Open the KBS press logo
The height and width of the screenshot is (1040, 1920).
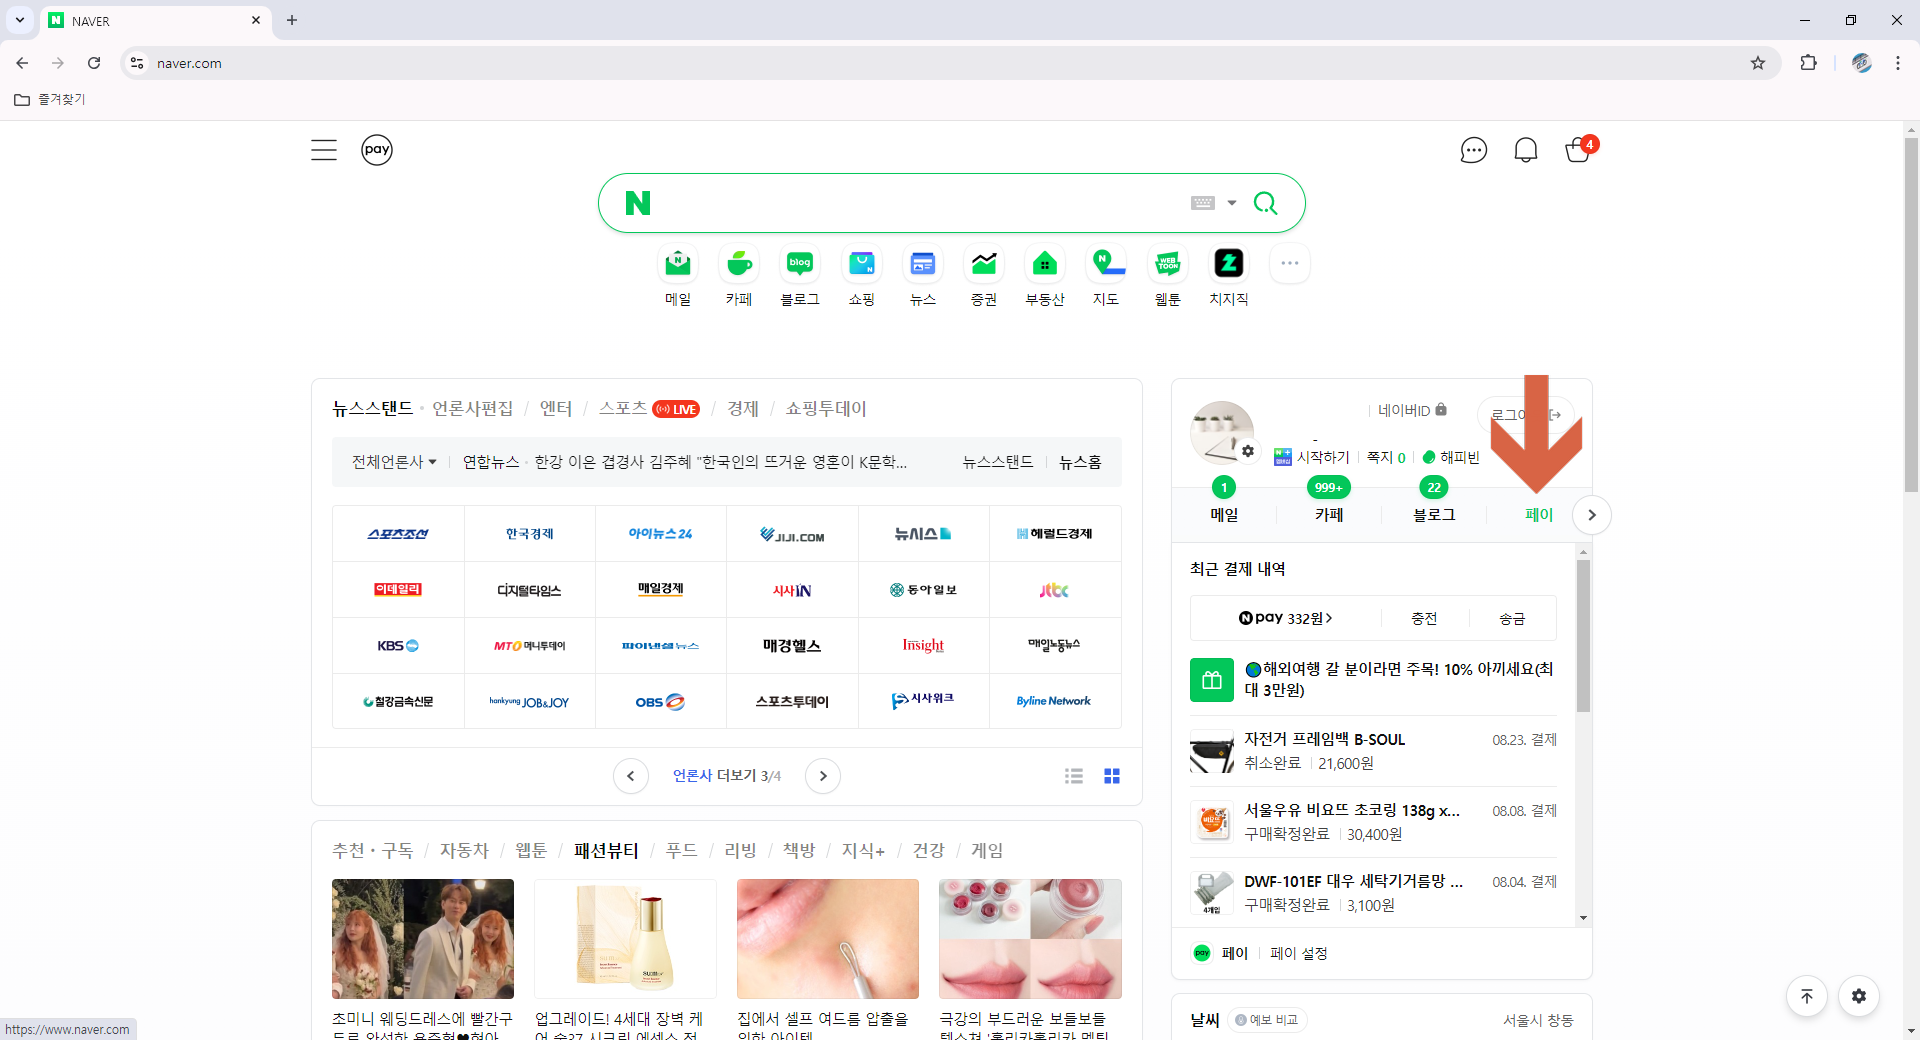(398, 646)
